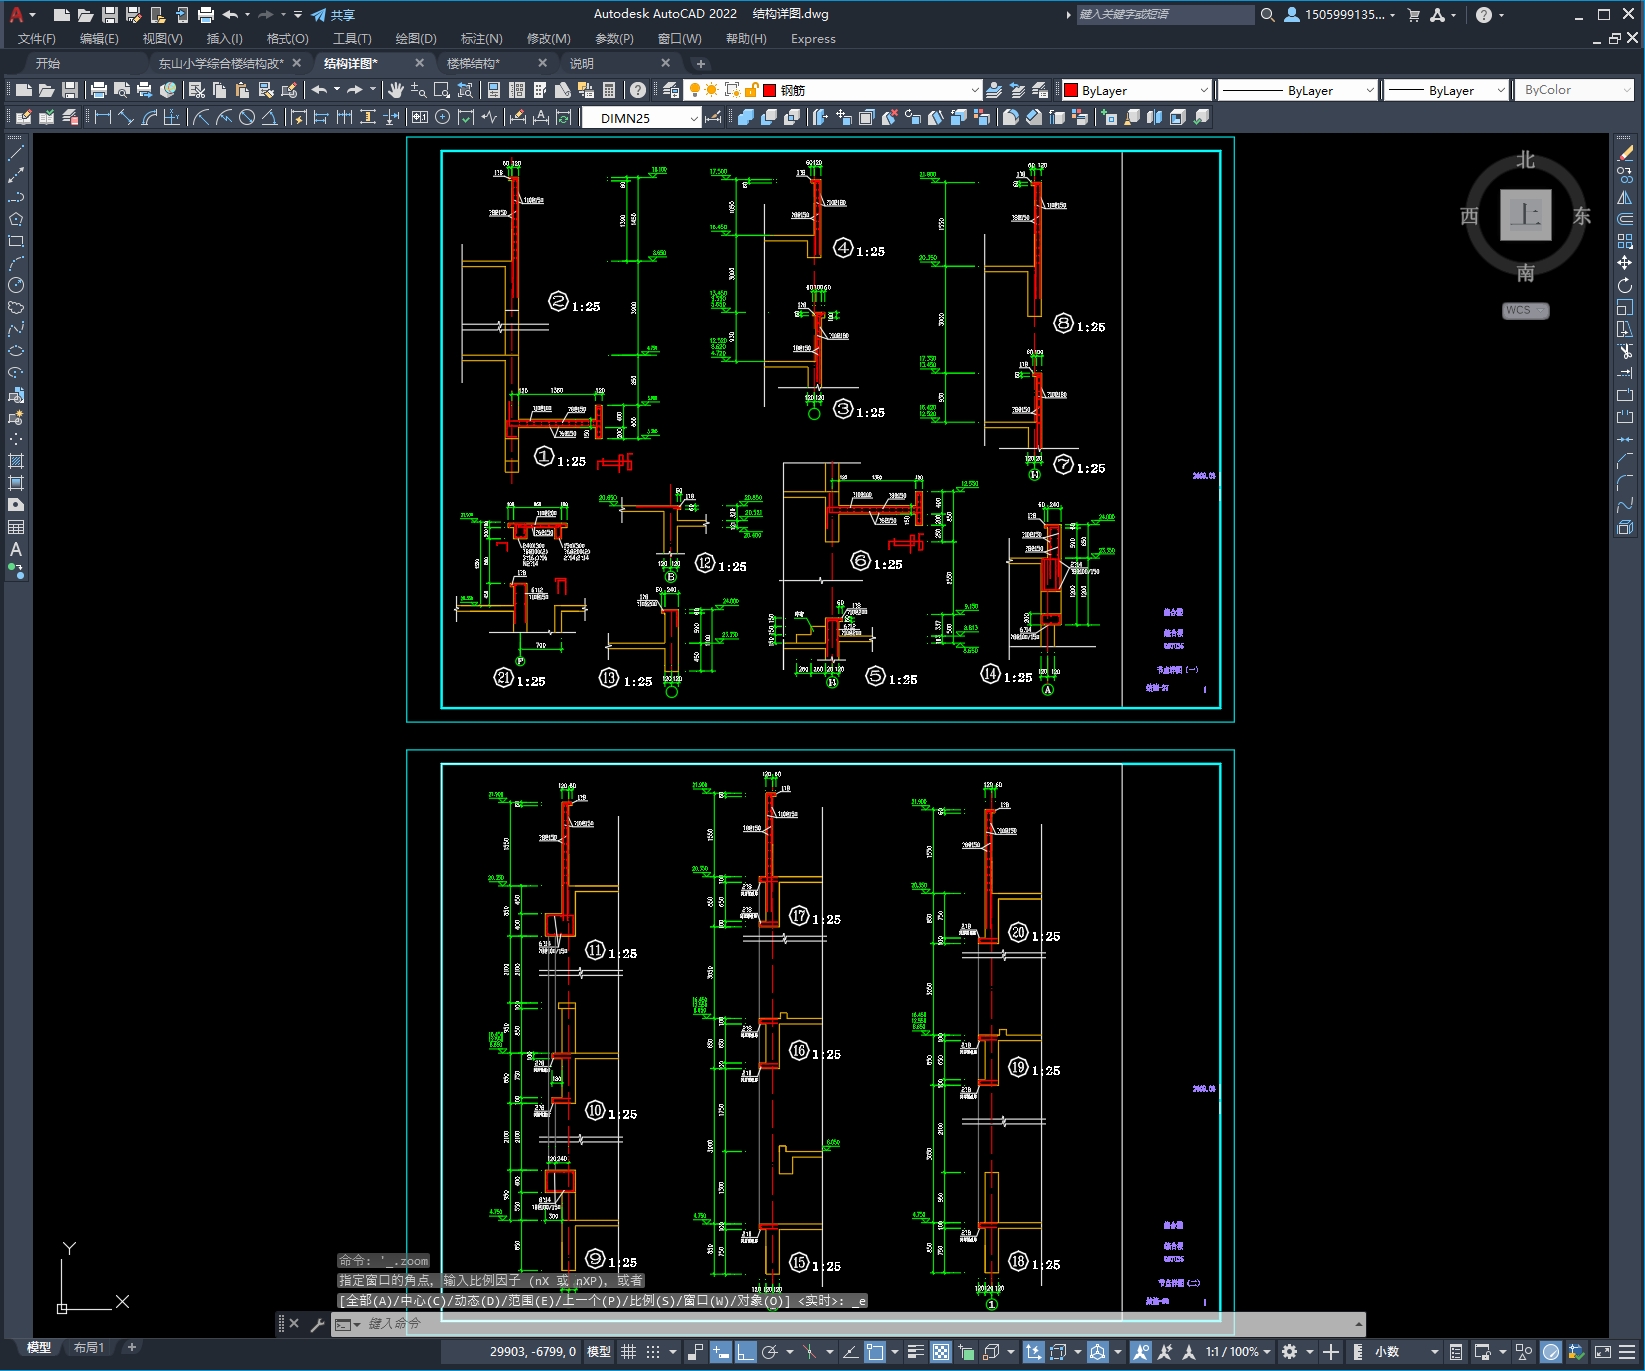Screen dimensions: 1645x1371
Task: Click the 共享 share button
Action: 333,15
